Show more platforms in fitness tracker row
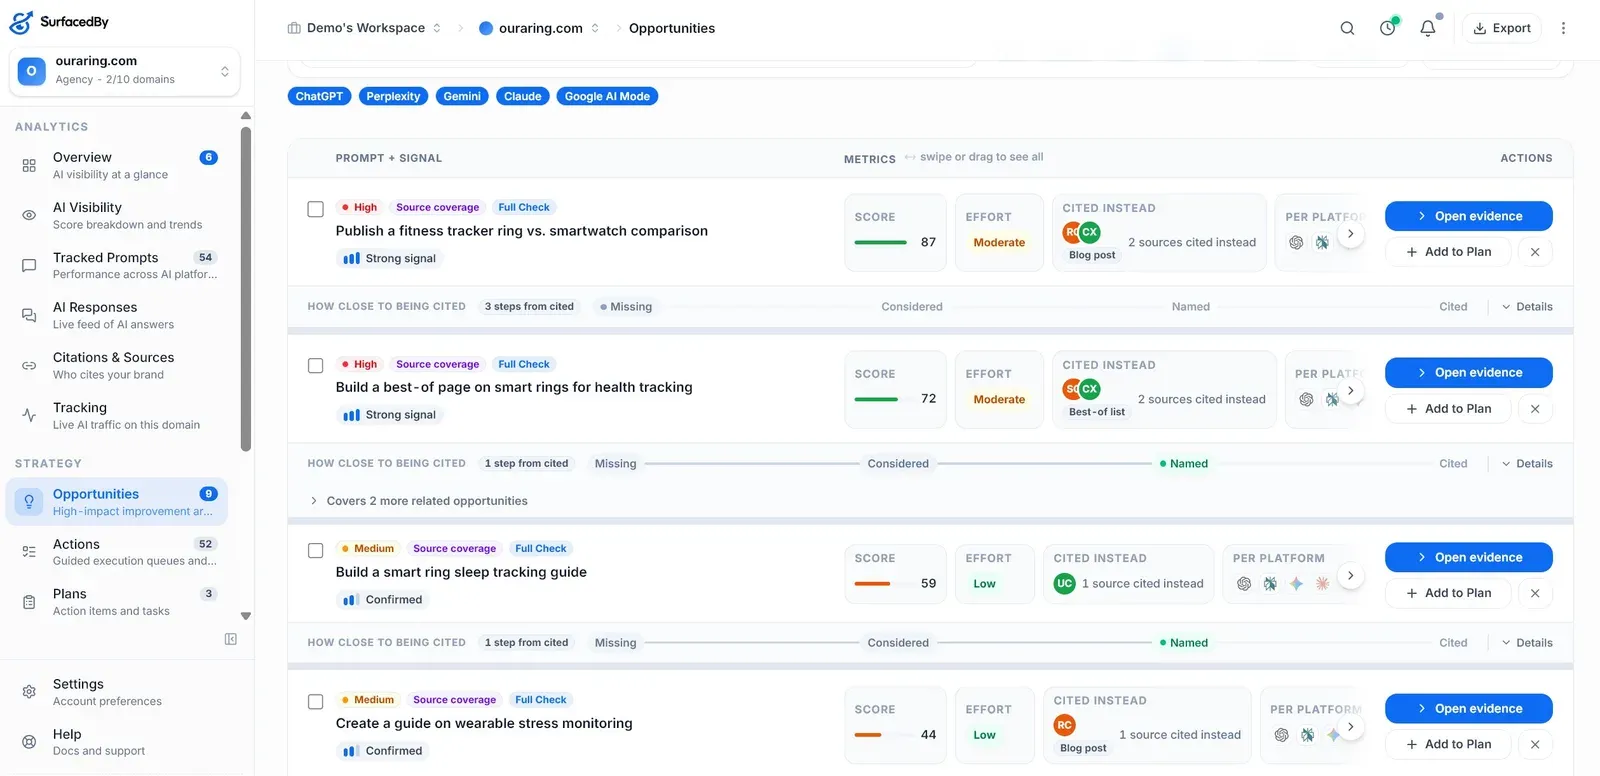 pos(1350,234)
